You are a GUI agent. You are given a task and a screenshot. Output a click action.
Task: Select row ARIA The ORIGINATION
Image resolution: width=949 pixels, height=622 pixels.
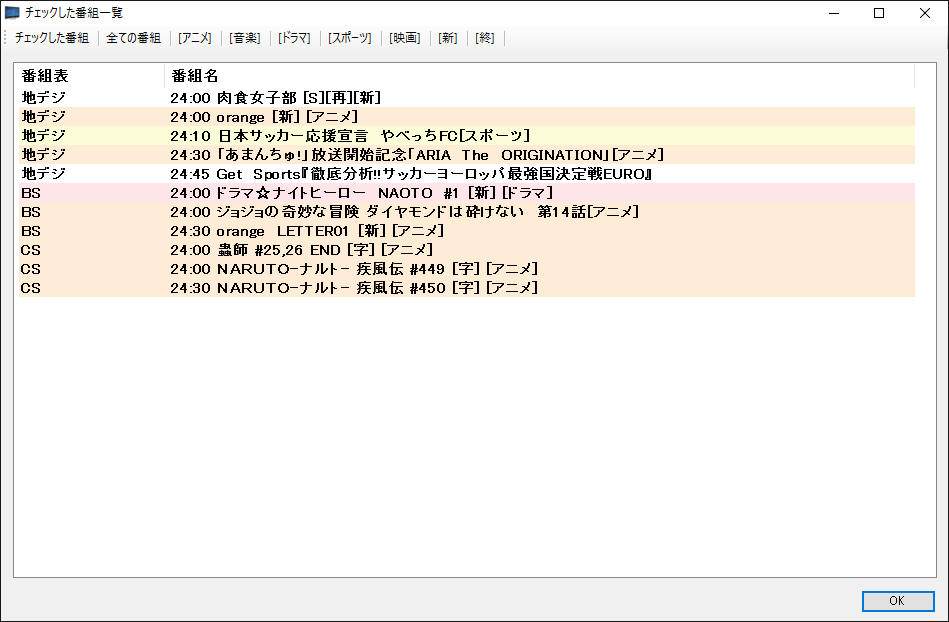467,155
